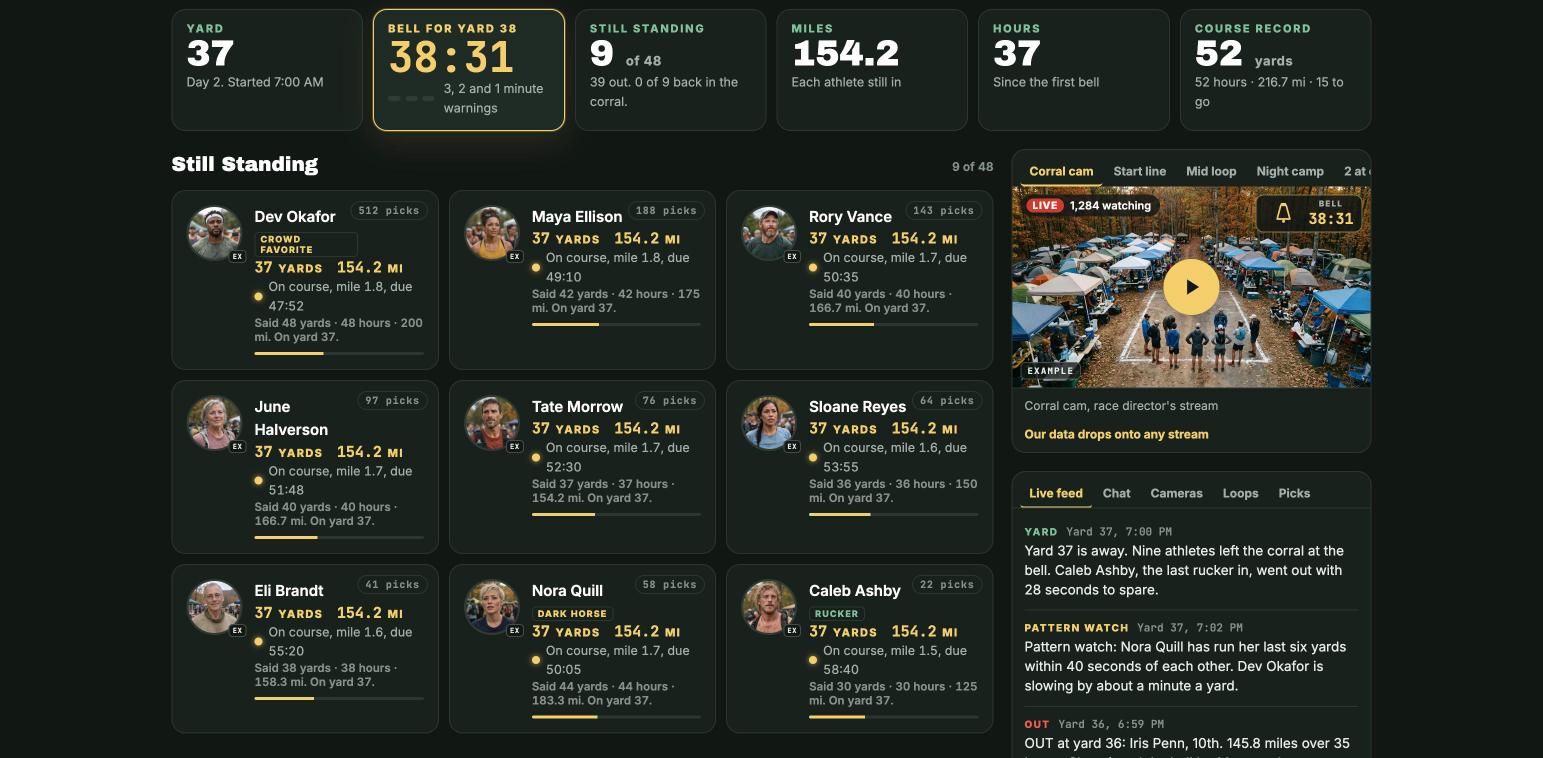Click the bell icon on the video overlay
The height and width of the screenshot is (758, 1543).
(1283, 212)
